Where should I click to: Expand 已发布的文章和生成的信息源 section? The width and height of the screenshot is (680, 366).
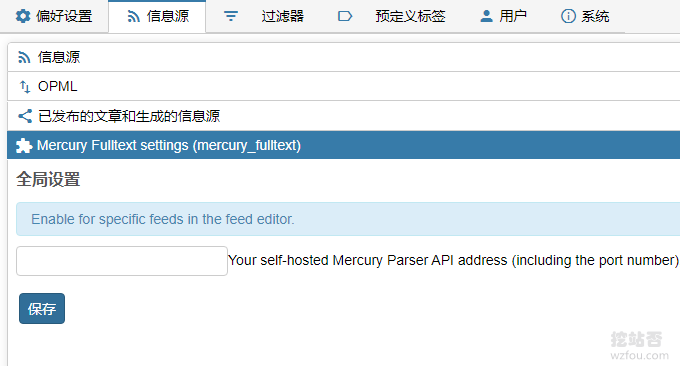click(x=343, y=116)
